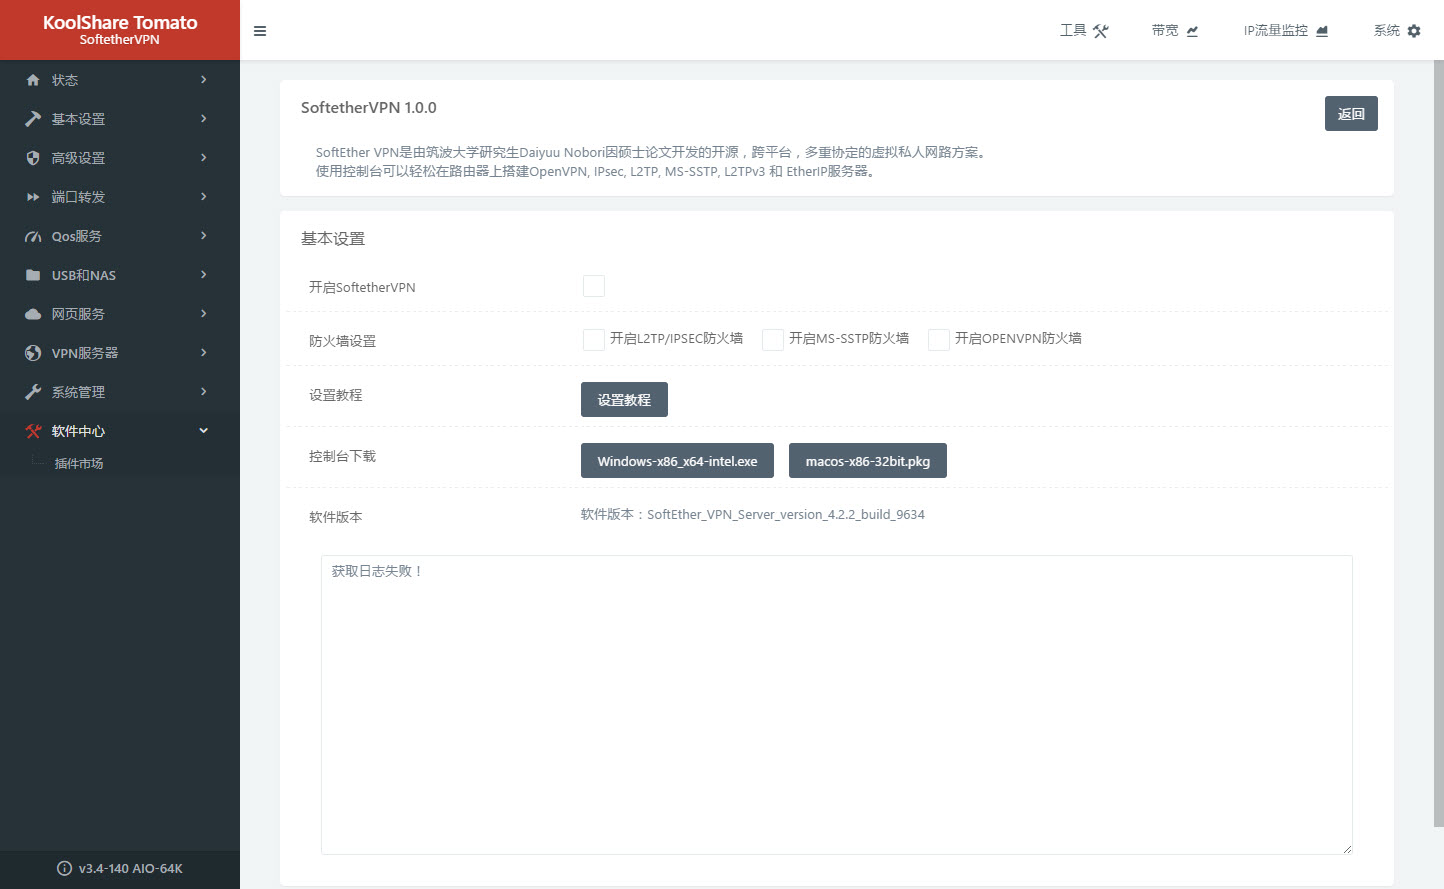Enable the 开启SoftetherVPN checkbox
This screenshot has height=889, width=1444.
[x=594, y=286]
